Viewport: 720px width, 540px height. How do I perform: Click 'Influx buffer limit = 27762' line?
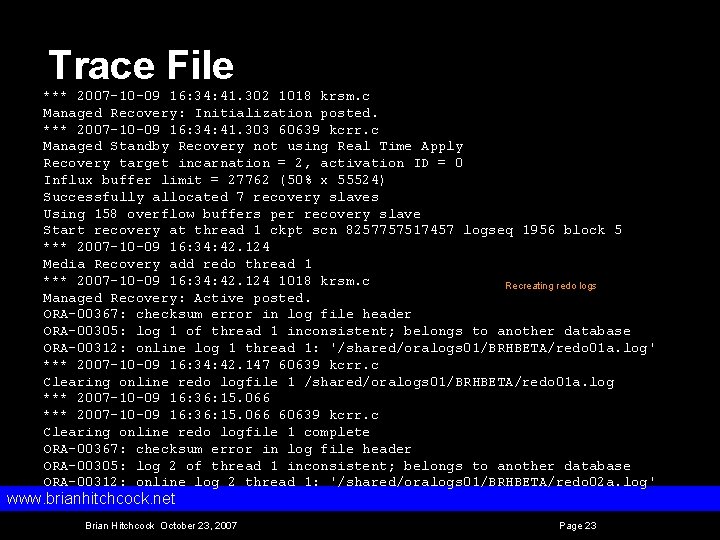[x=214, y=180]
